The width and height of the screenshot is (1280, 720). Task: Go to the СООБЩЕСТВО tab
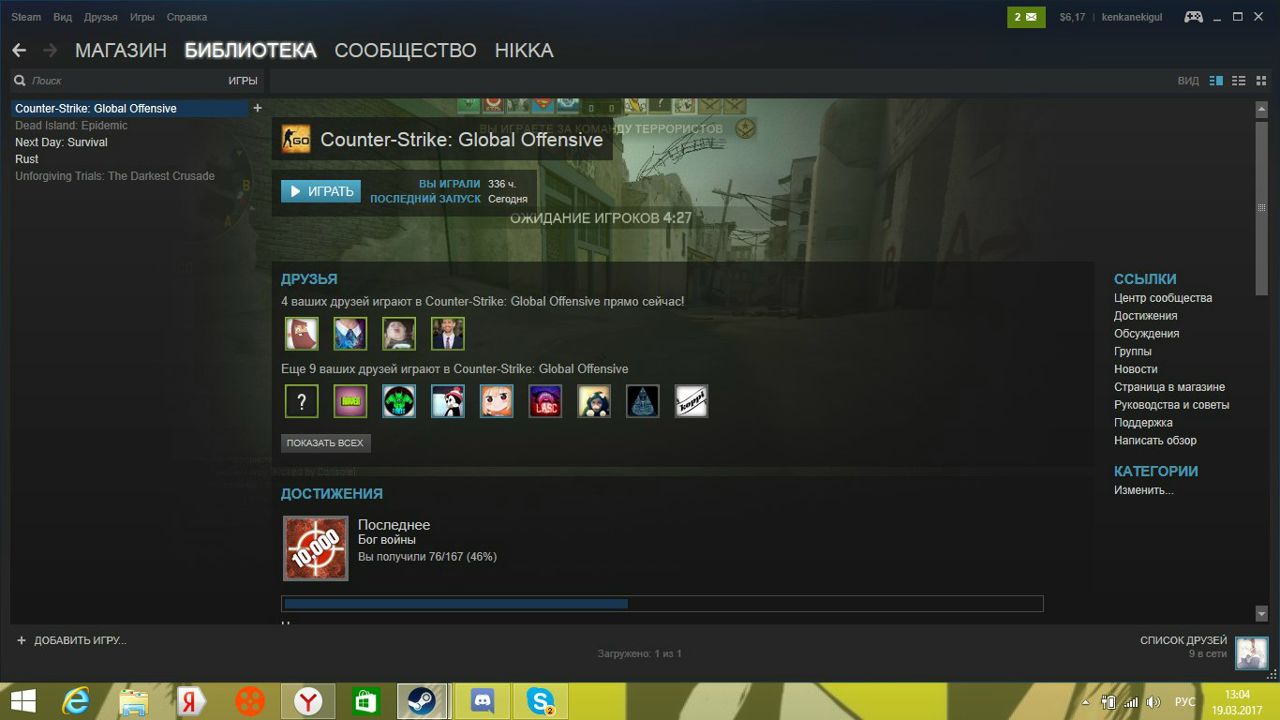(x=405, y=50)
